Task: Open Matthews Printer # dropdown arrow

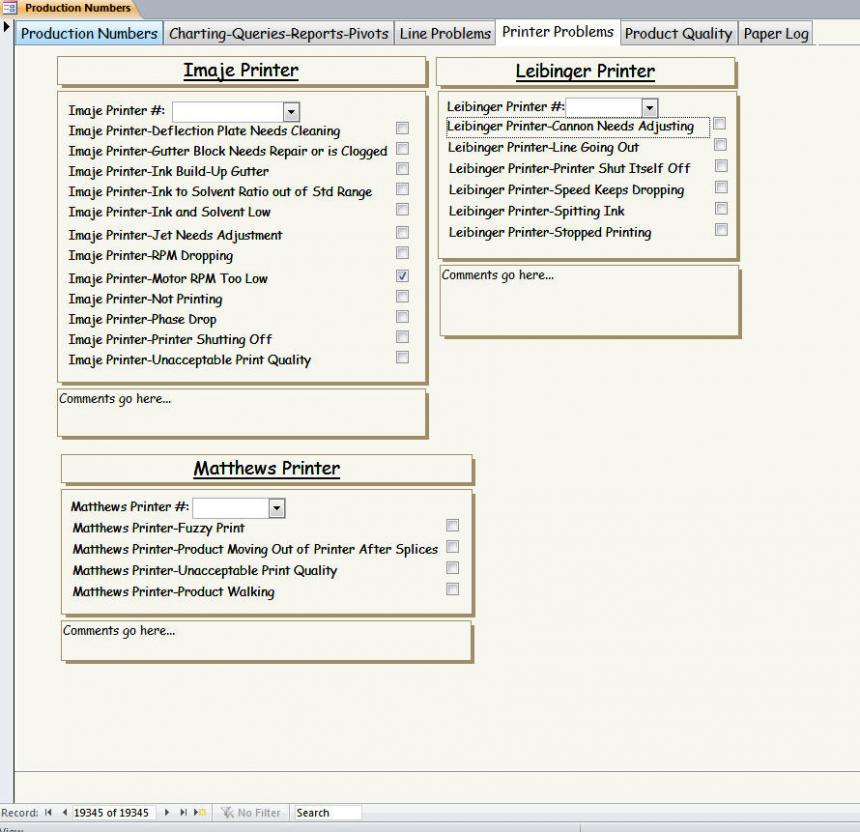Action: tap(277, 508)
